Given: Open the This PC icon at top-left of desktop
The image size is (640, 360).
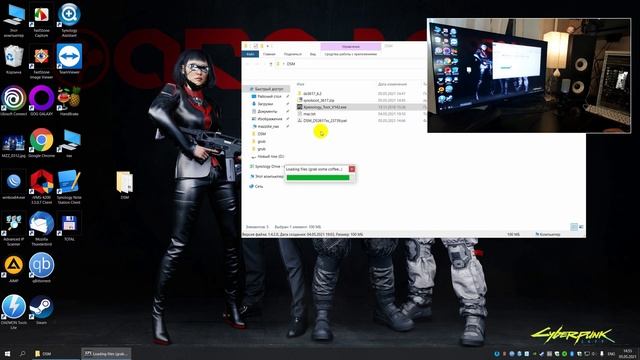Looking at the screenshot, I should pos(13,20).
